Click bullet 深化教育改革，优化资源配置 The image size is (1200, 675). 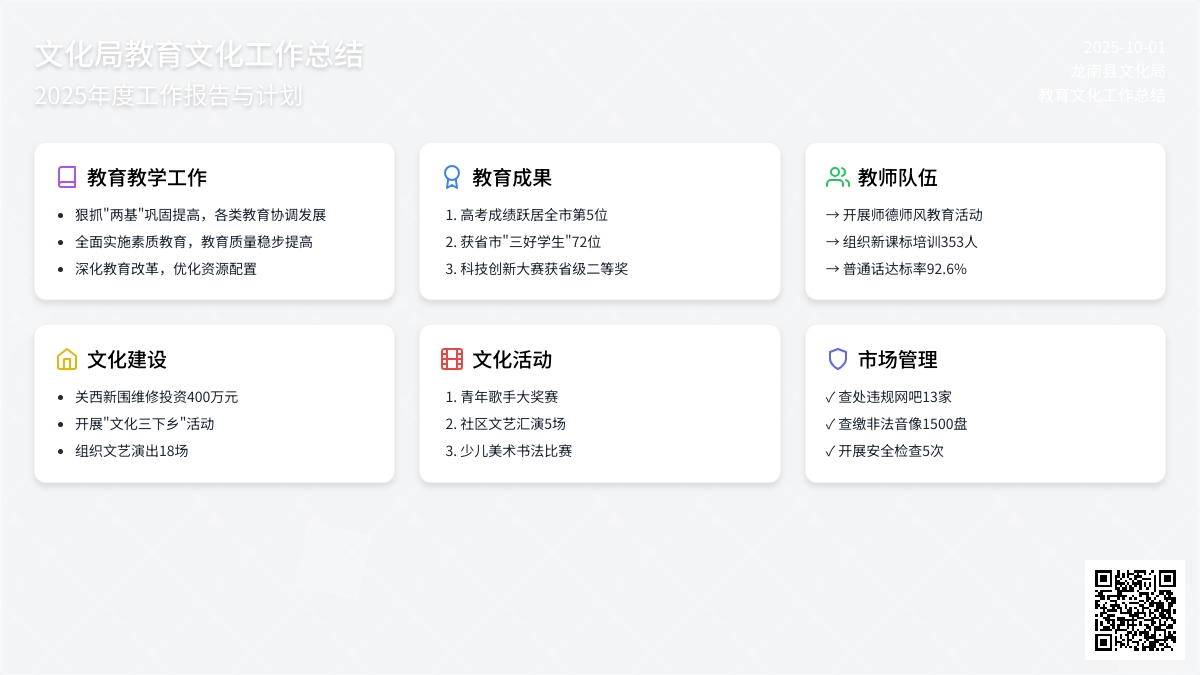point(165,269)
